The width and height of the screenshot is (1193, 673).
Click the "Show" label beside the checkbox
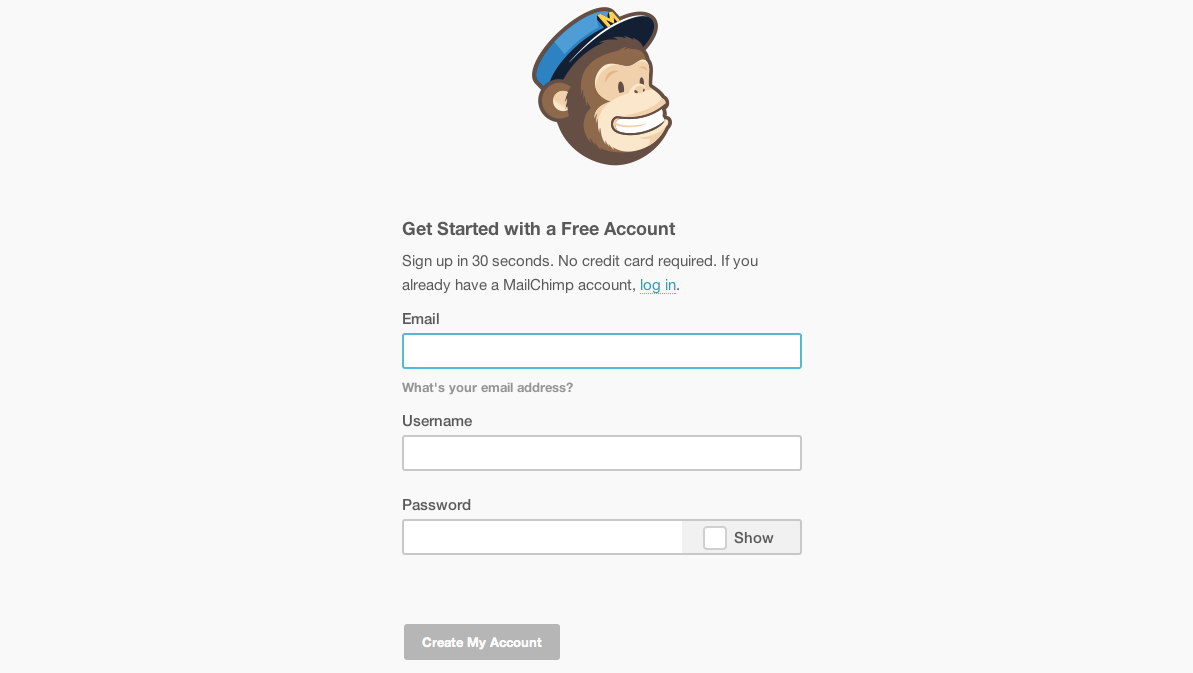tap(754, 538)
